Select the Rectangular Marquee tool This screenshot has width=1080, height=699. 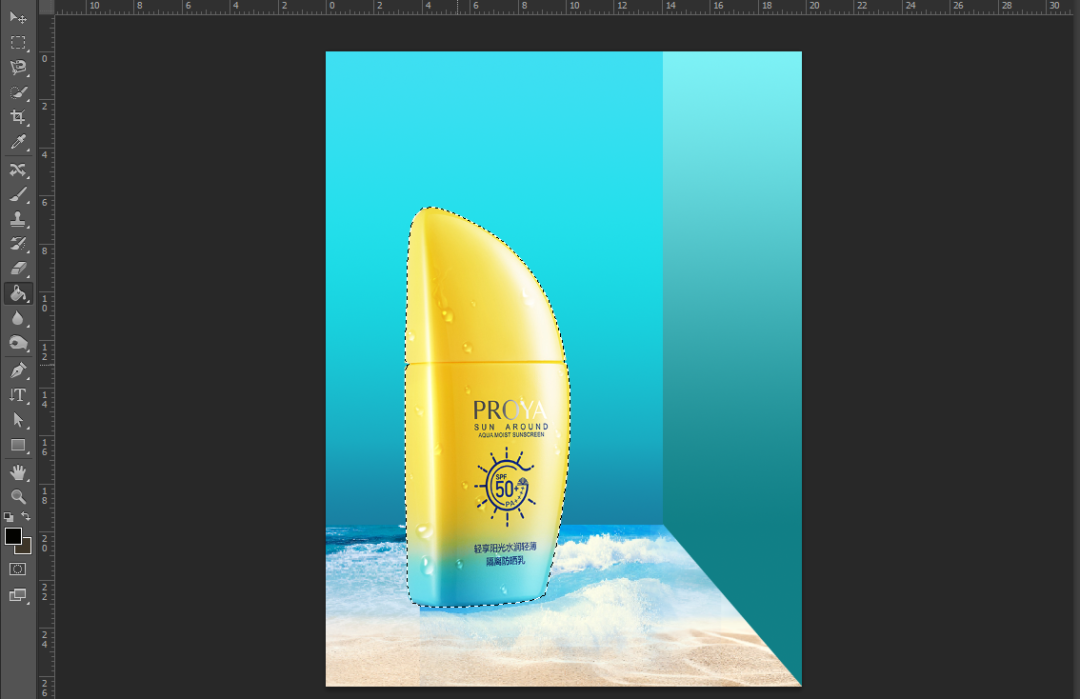point(18,43)
